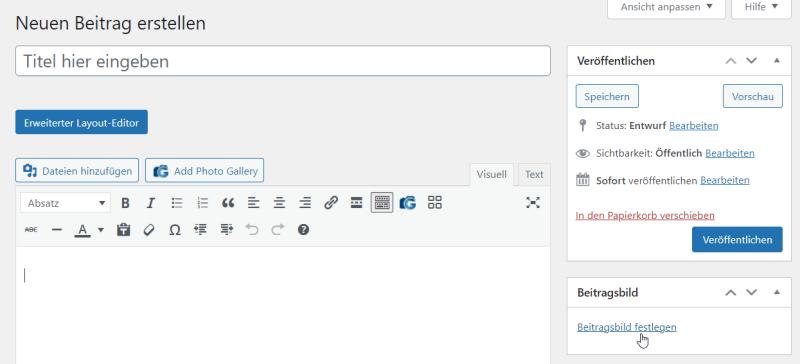Click the clear formatting eraser icon
This screenshot has width=800, height=364.
click(149, 230)
